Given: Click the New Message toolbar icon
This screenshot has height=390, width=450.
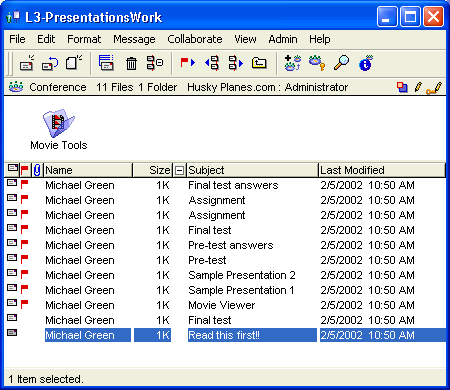Looking at the screenshot, I should [27, 63].
